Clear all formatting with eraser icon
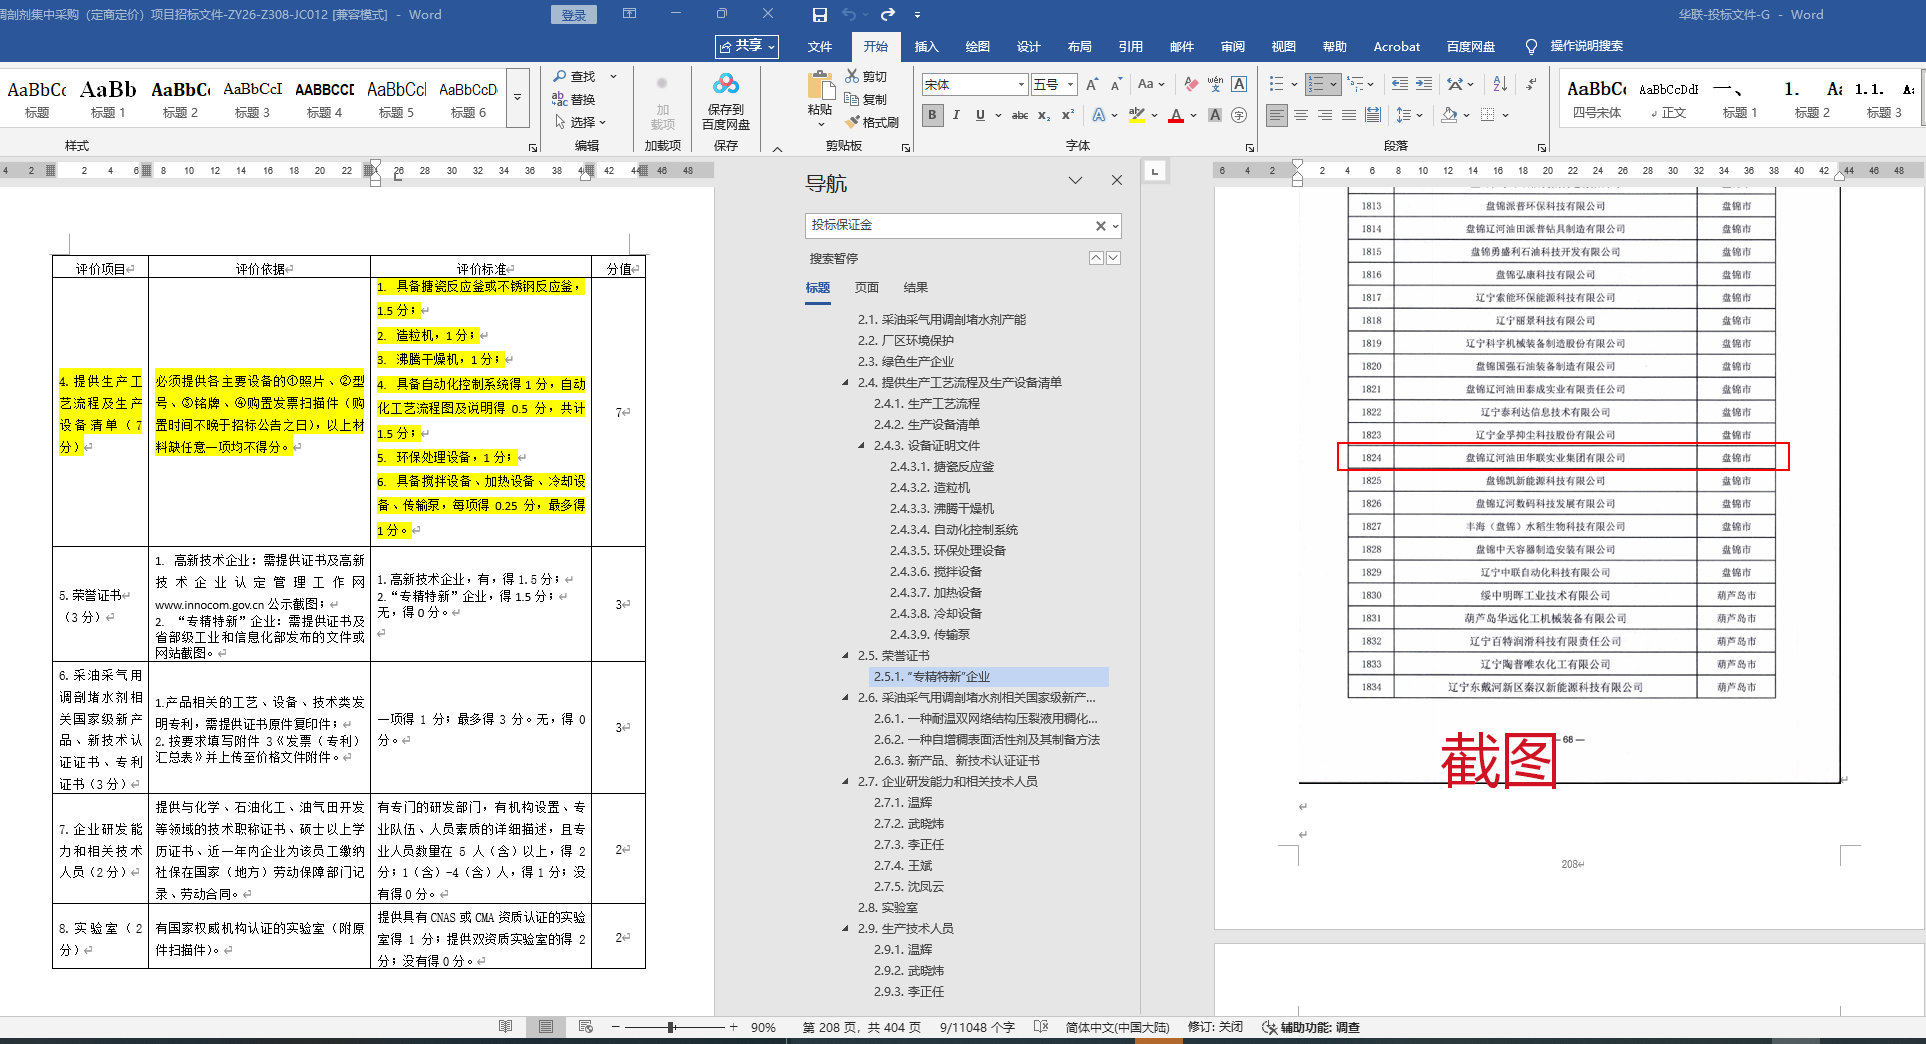1926x1044 pixels. coord(1191,84)
